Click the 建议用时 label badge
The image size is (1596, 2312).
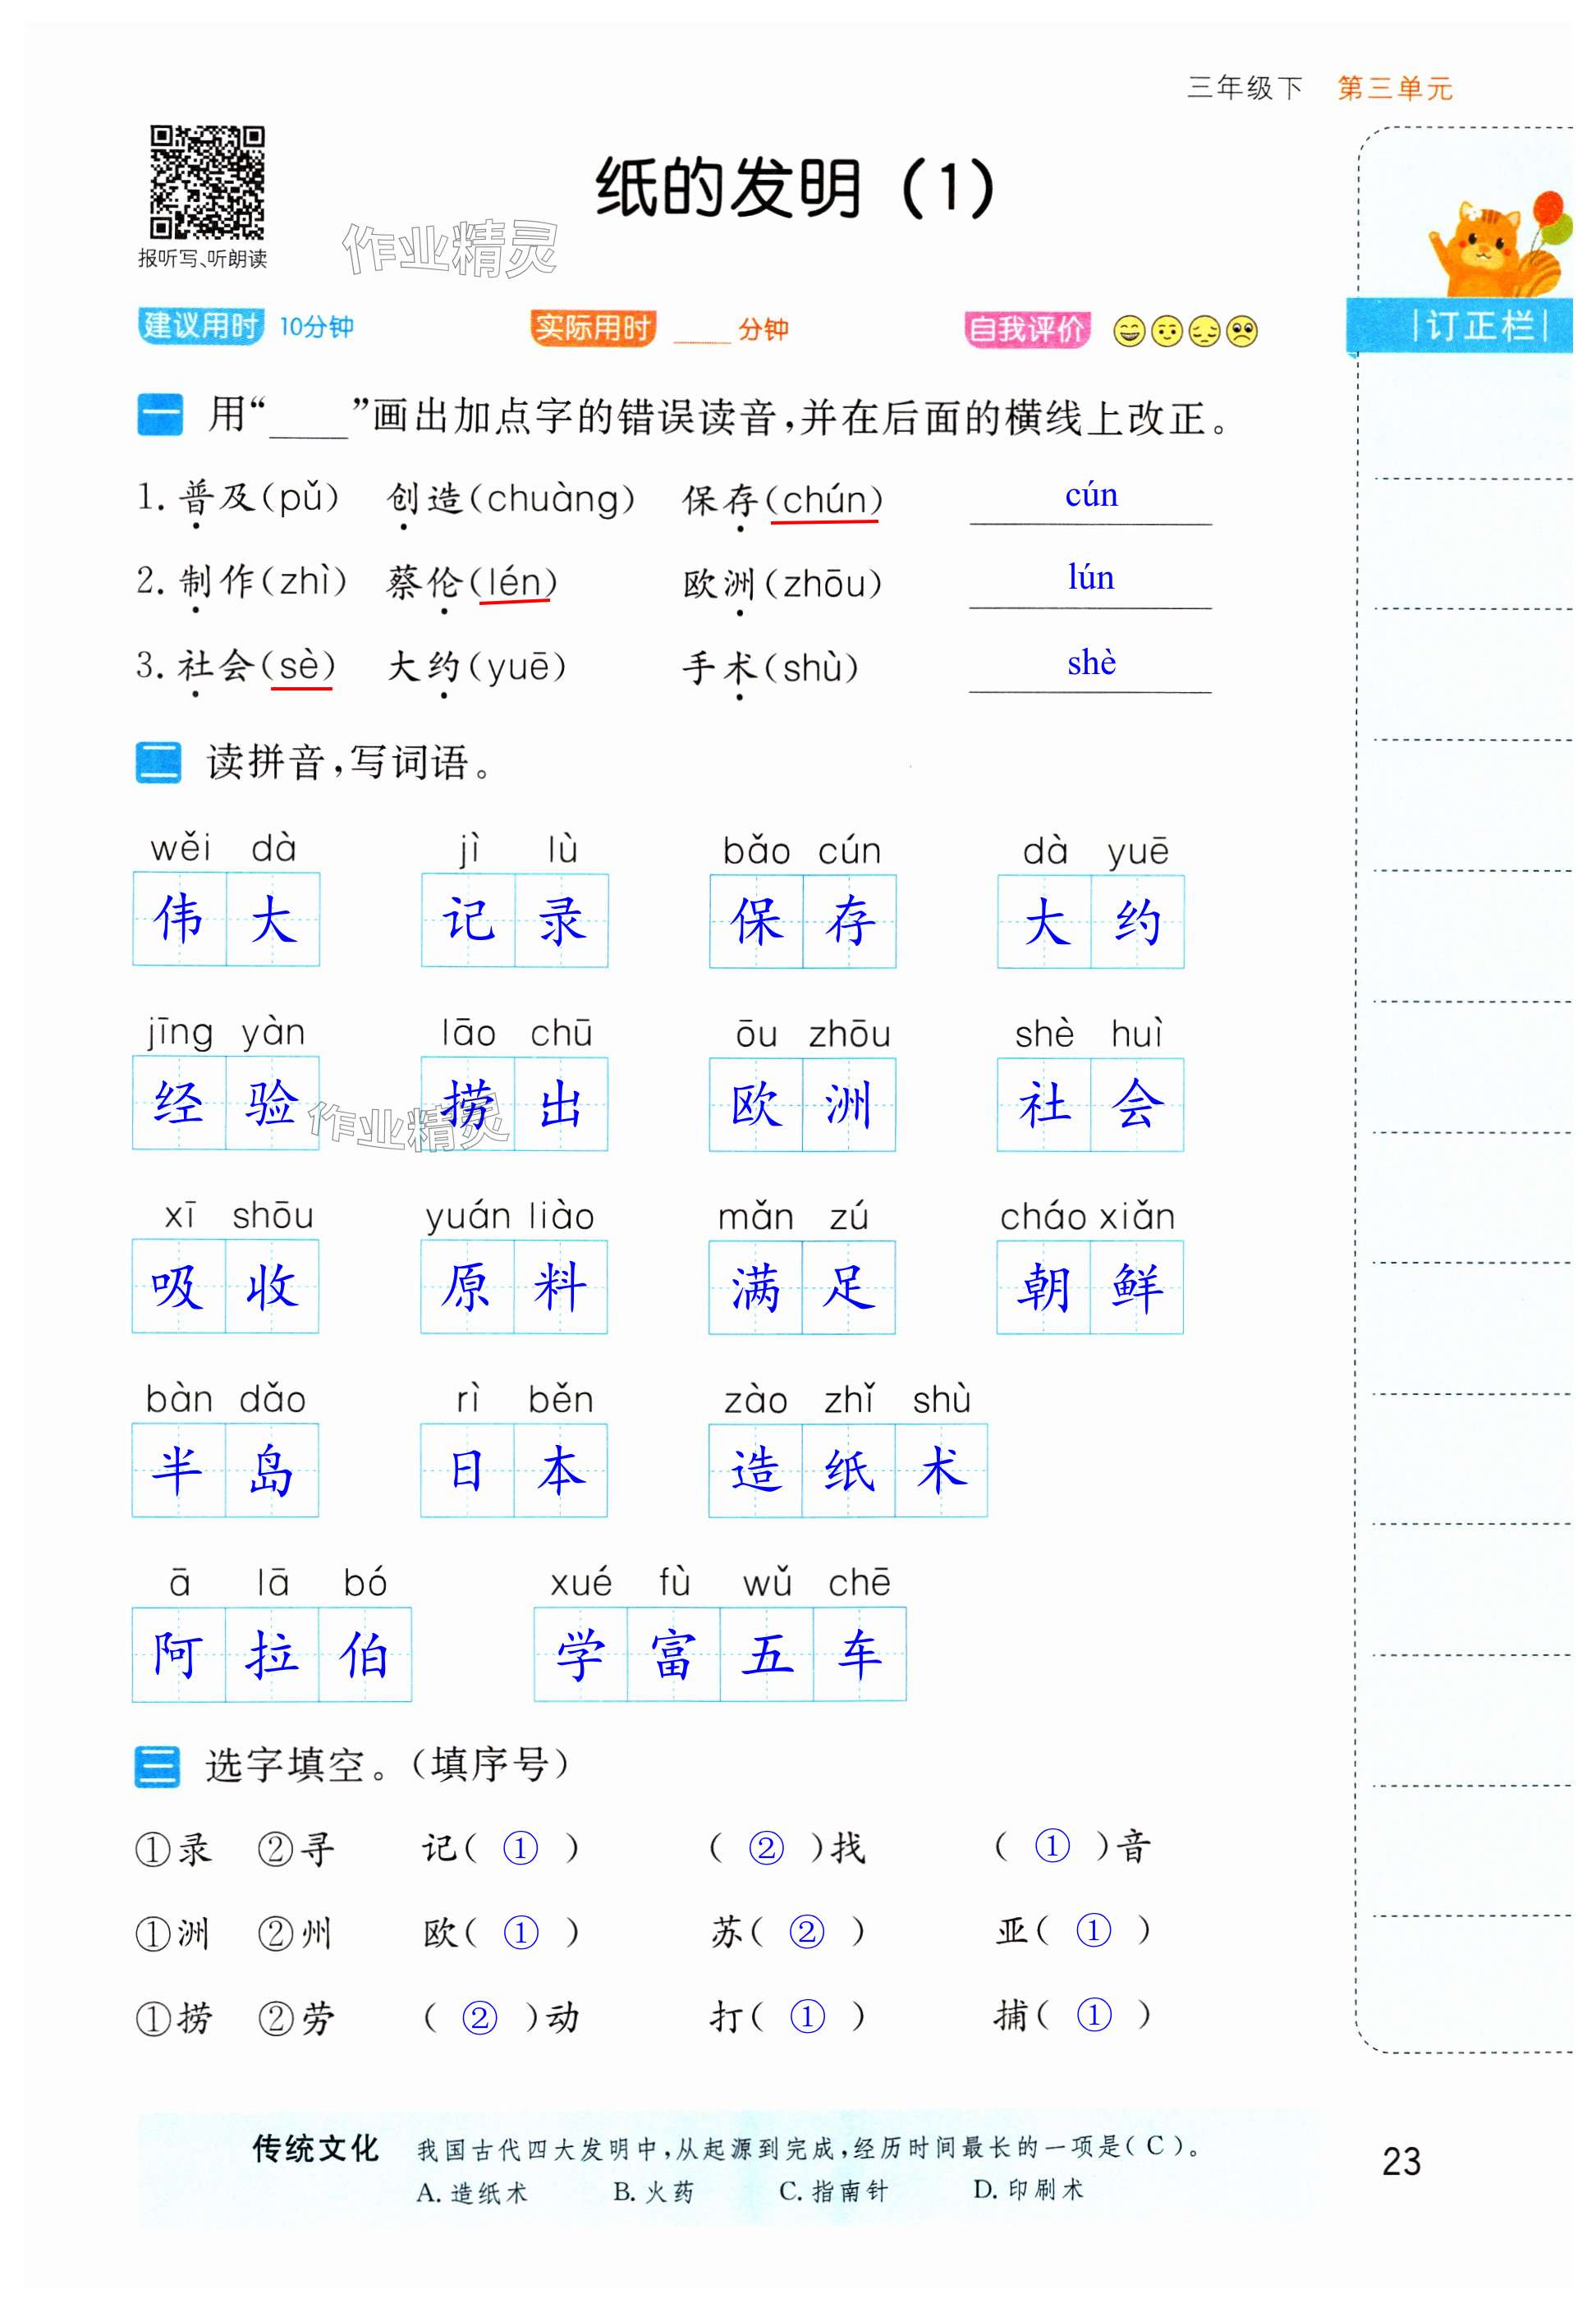[200, 327]
